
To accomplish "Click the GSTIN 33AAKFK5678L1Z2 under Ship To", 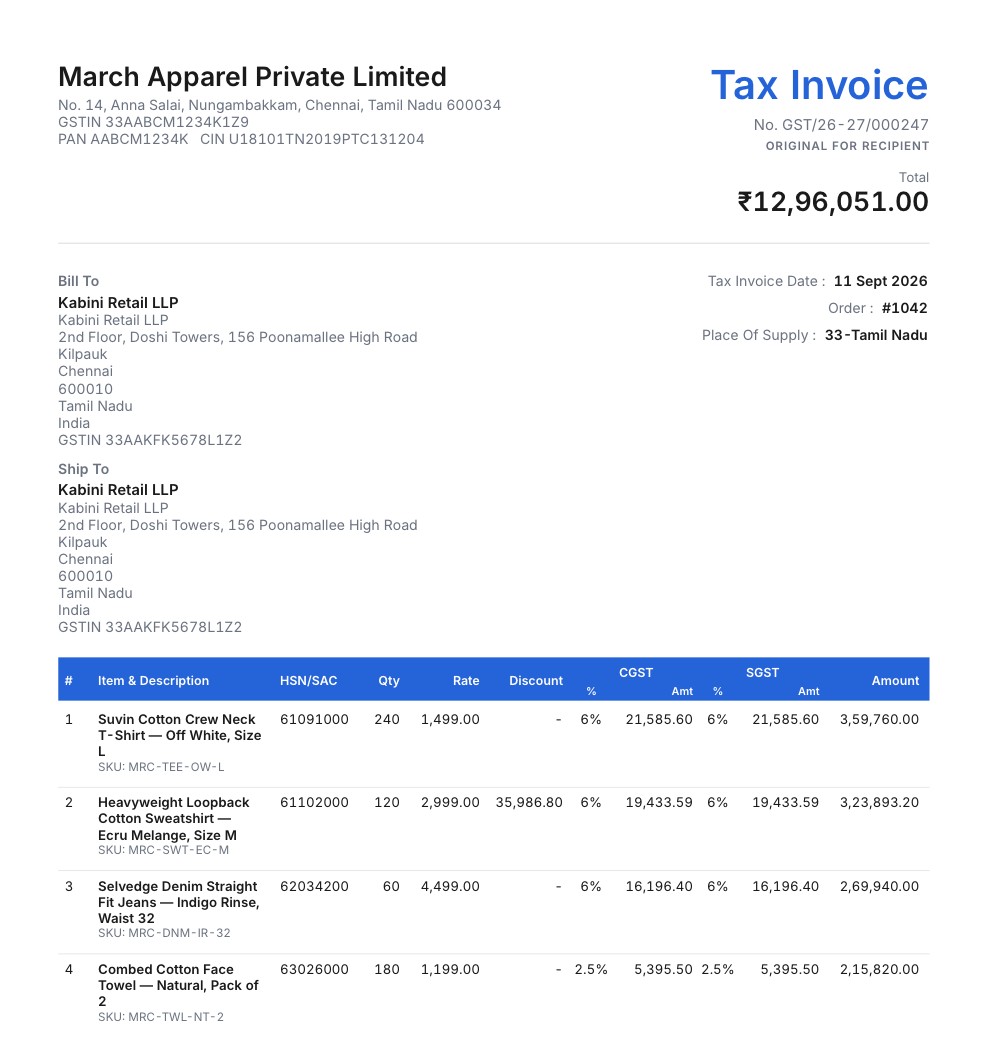I will [150, 627].
